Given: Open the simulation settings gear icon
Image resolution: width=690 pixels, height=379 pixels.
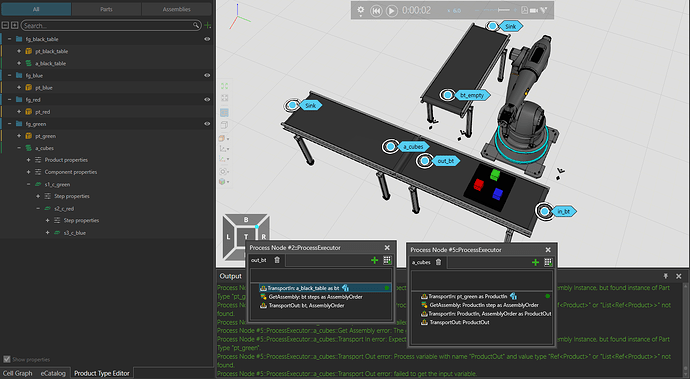Looking at the screenshot, I should 360,10.
